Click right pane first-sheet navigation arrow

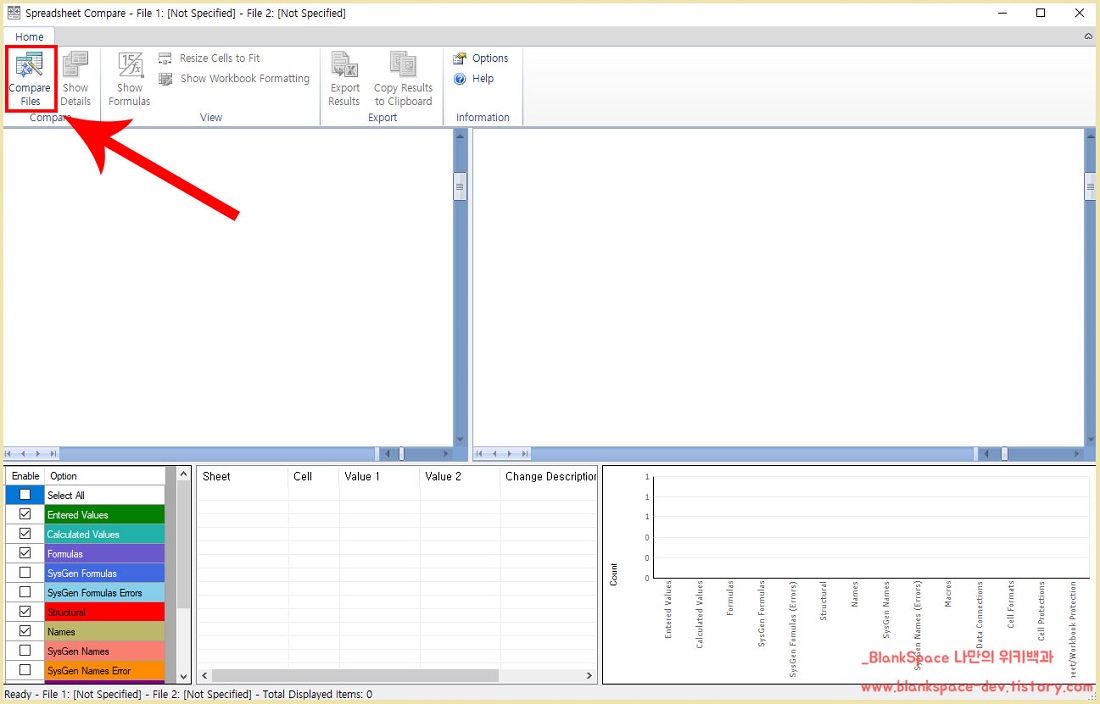(481, 454)
